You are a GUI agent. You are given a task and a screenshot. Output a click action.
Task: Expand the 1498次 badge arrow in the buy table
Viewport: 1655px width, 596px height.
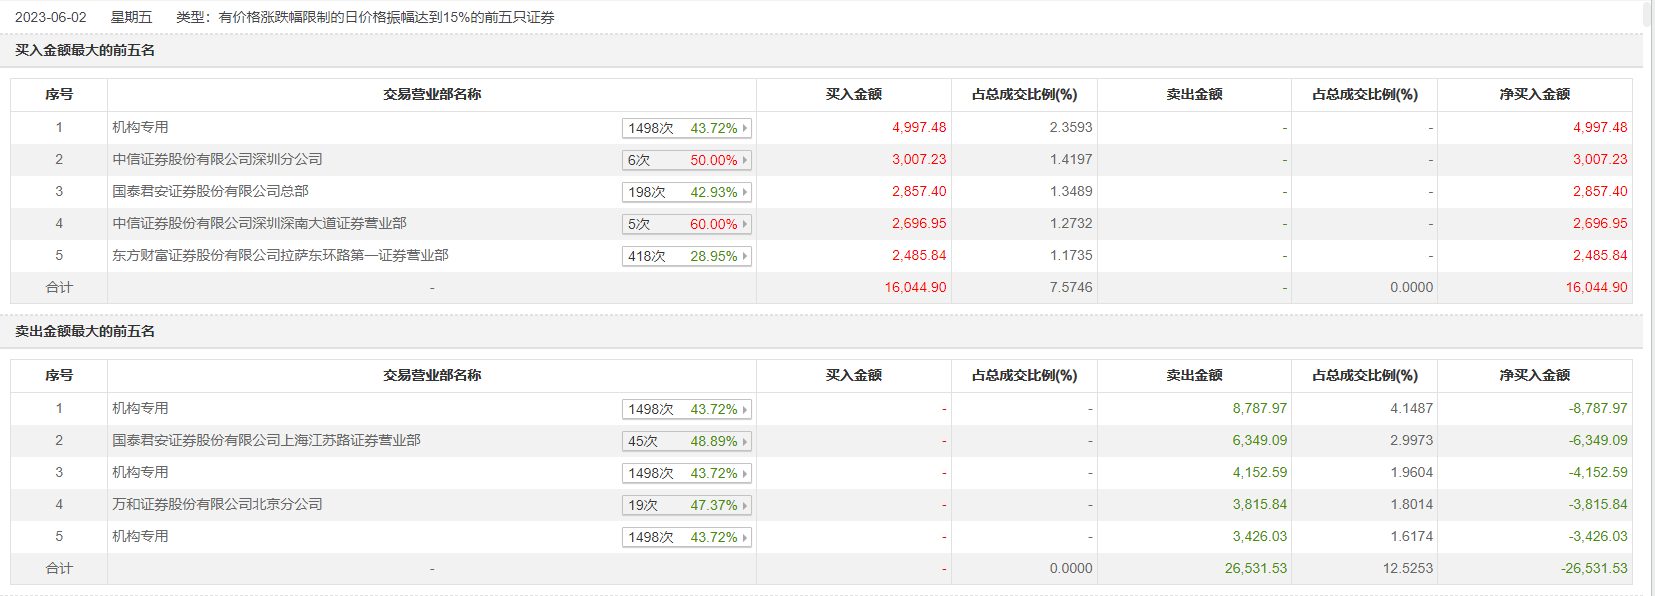745,128
